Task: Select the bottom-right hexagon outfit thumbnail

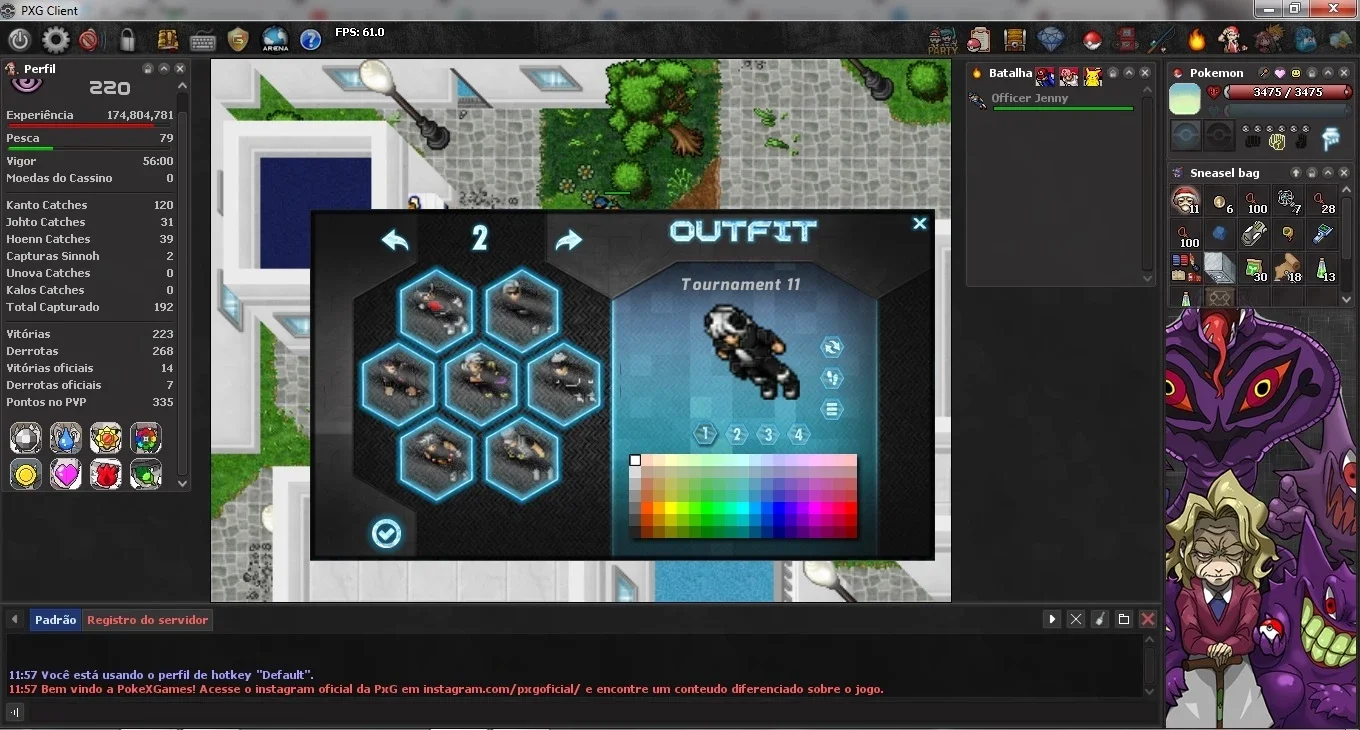Action: pyautogui.click(x=522, y=458)
